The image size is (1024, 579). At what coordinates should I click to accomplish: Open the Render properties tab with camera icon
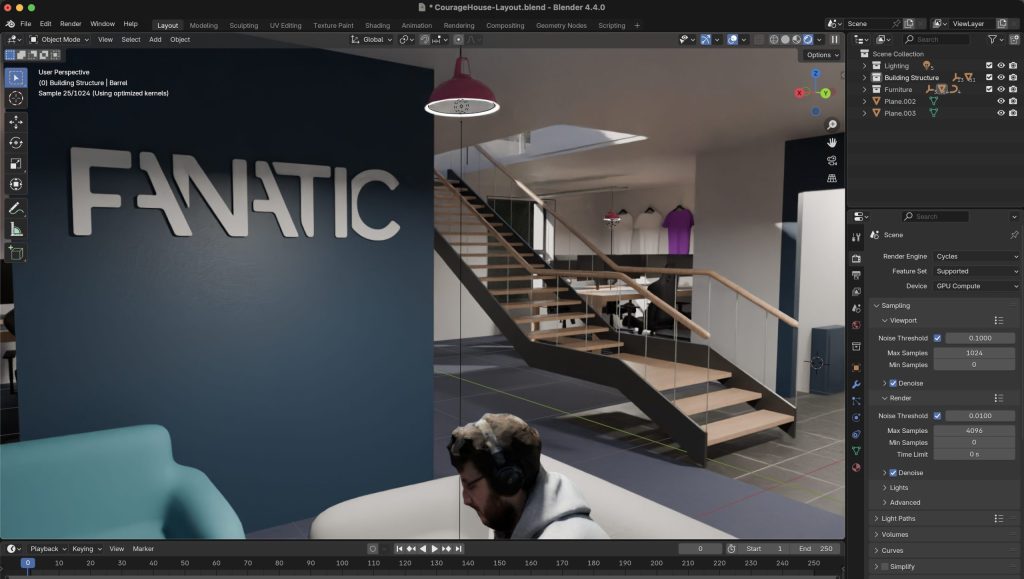click(x=856, y=258)
